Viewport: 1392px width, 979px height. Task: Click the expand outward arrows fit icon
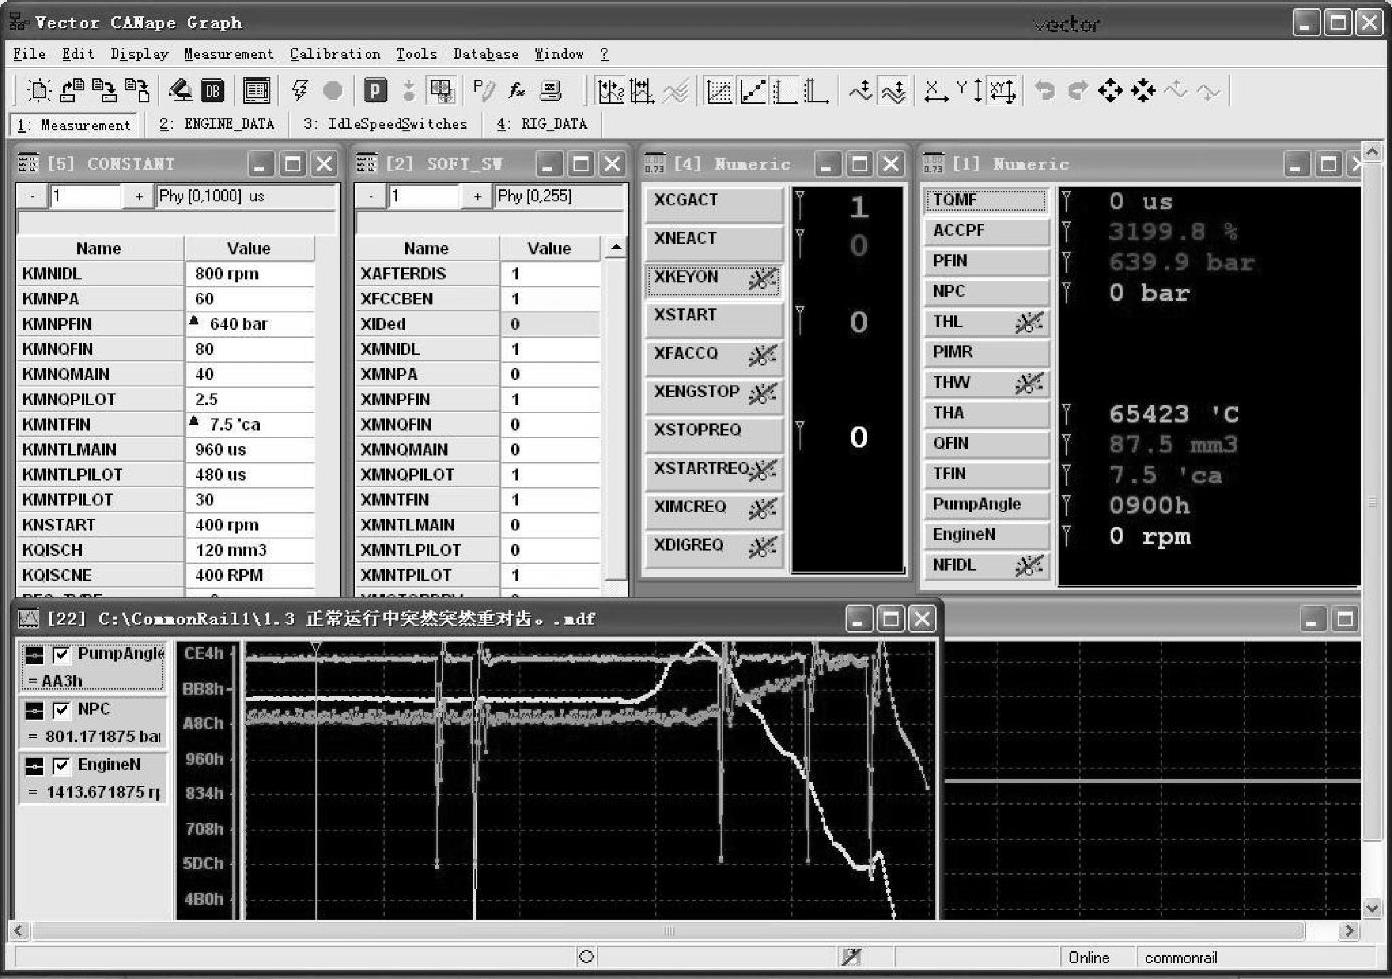(x=1110, y=91)
